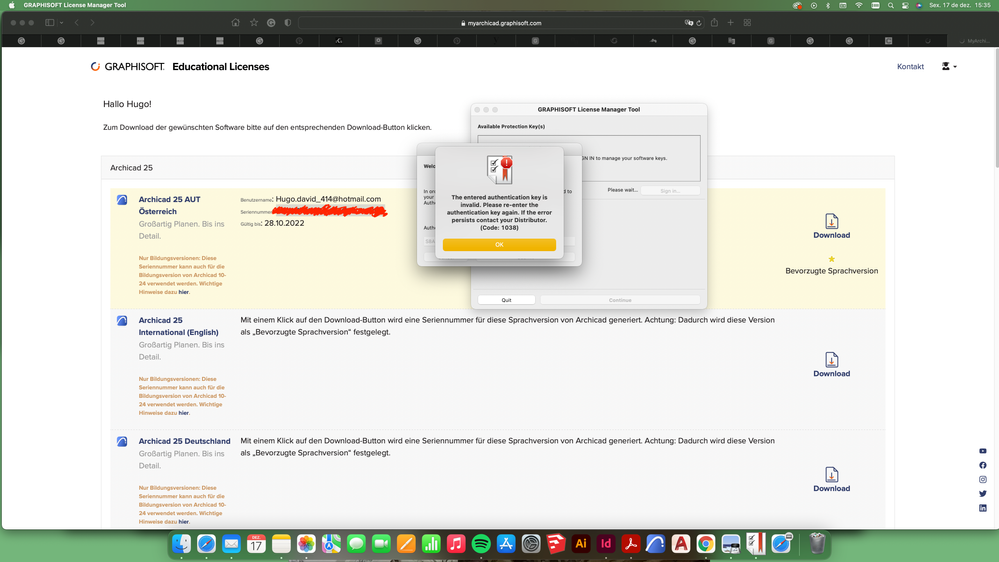
Task: Click the Safari address bar
Action: coord(501,23)
